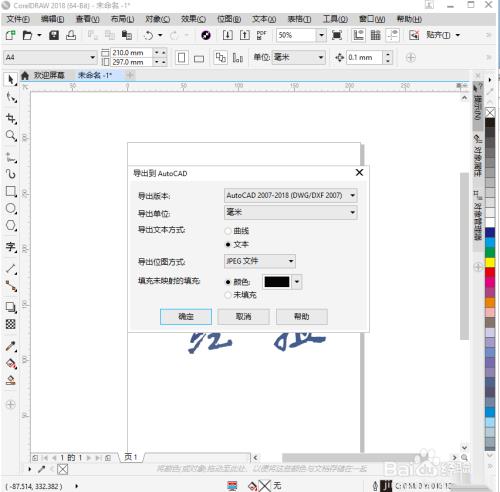Click the Print icon in toolbar
The width and height of the screenshot is (500, 492).
point(71,35)
